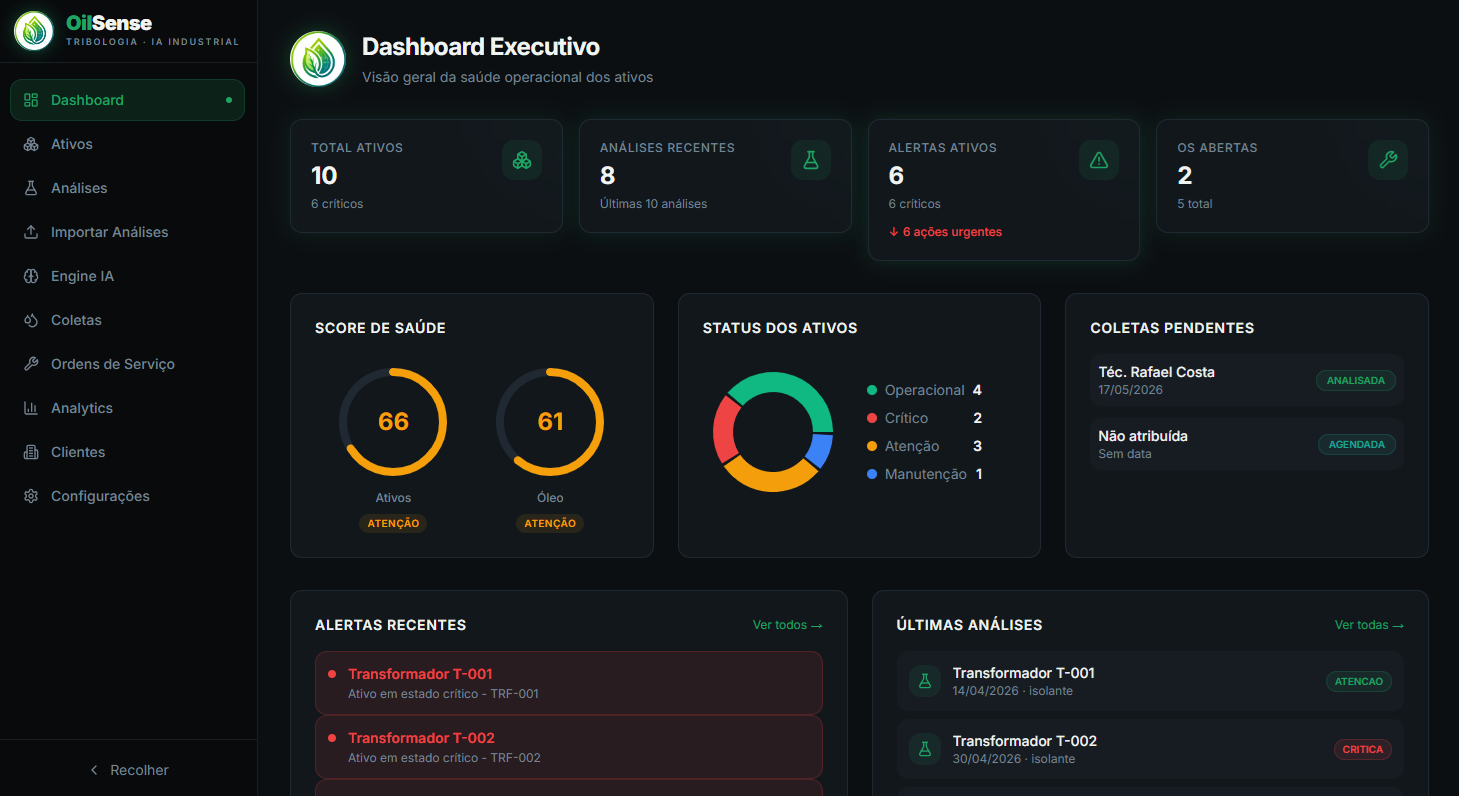Screen dimensions: 1459x796
Task: Click the Engine IA brain icon
Action: (x=31, y=276)
